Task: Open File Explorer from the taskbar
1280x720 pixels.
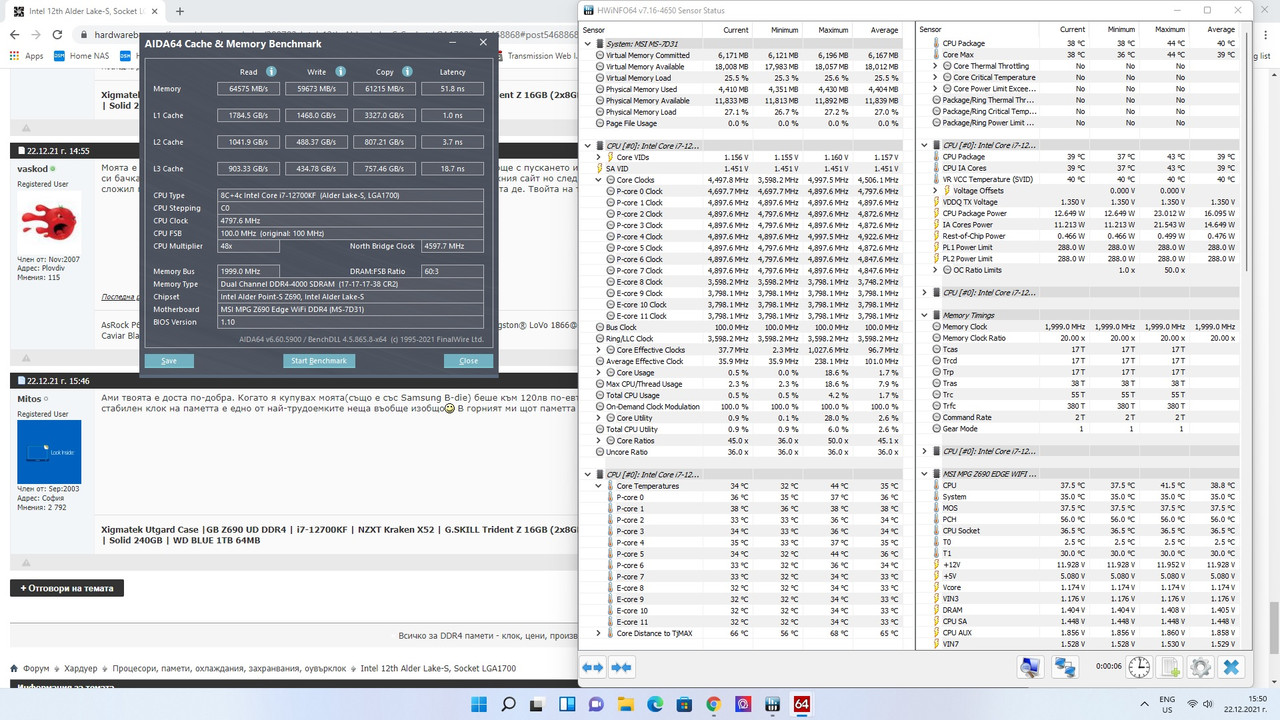Action: [625, 703]
